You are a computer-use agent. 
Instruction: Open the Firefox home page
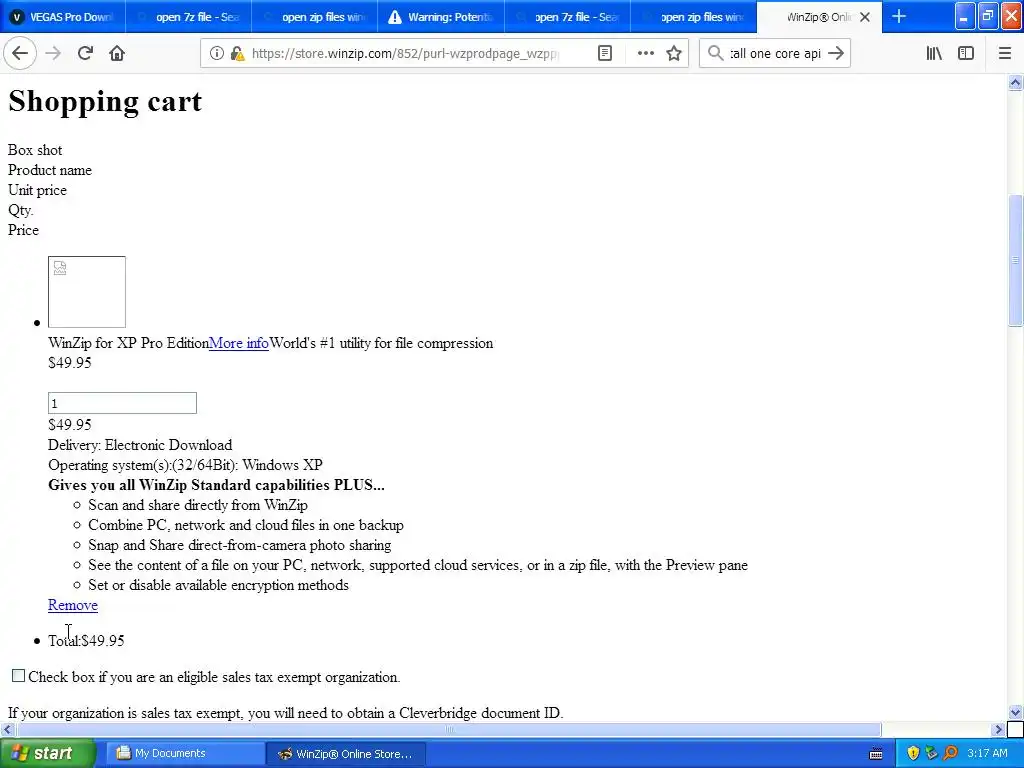pos(117,53)
